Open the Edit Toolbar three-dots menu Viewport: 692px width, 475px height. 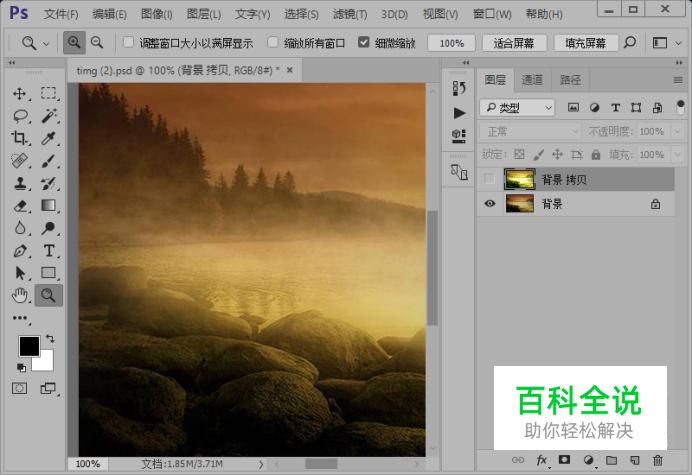pyautogui.click(x=19, y=318)
